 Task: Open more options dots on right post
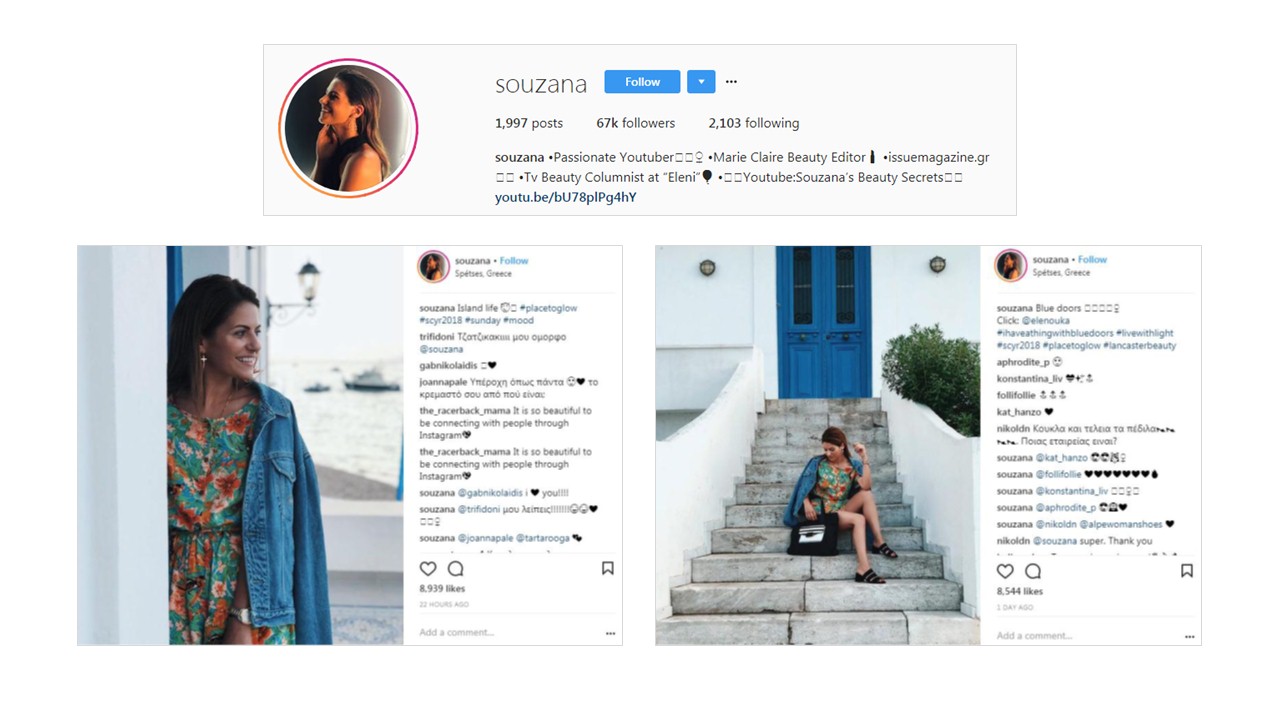[1188, 636]
